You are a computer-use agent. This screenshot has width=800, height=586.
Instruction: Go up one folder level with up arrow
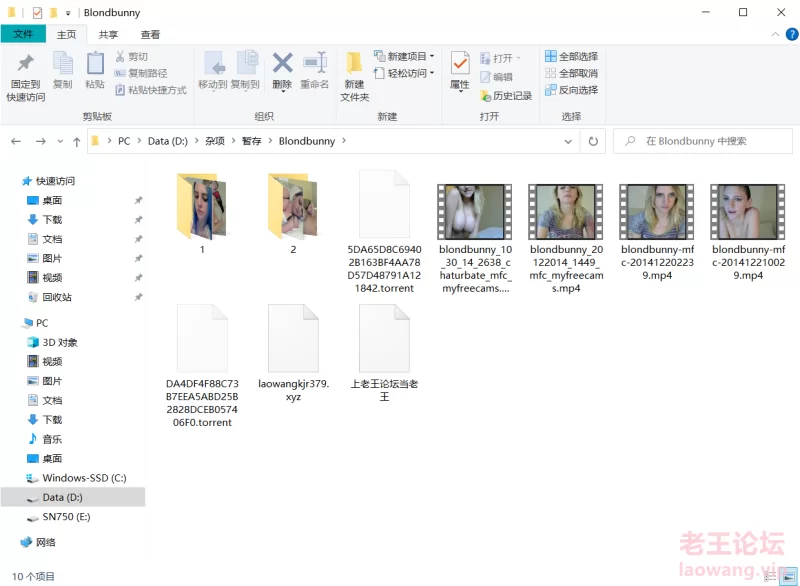(77, 141)
